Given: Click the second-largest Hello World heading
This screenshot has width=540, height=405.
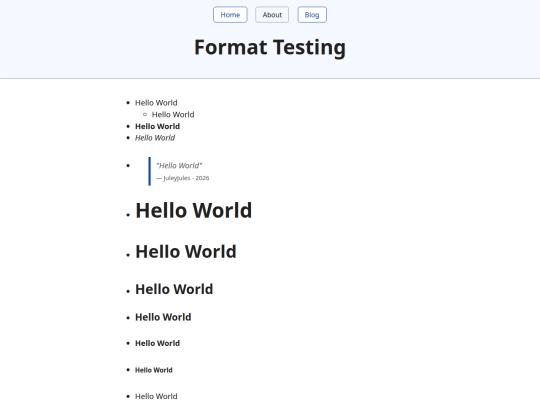Looking at the screenshot, I should tap(186, 251).
